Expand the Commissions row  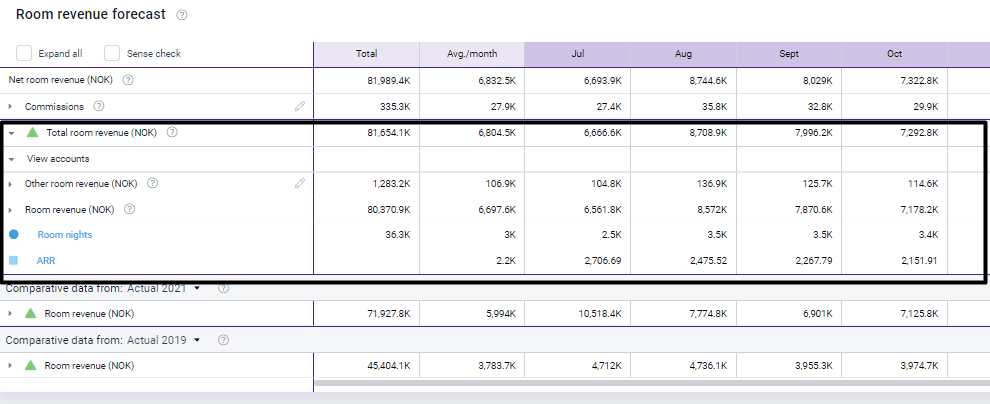pyautogui.click(x=10, y=106)
